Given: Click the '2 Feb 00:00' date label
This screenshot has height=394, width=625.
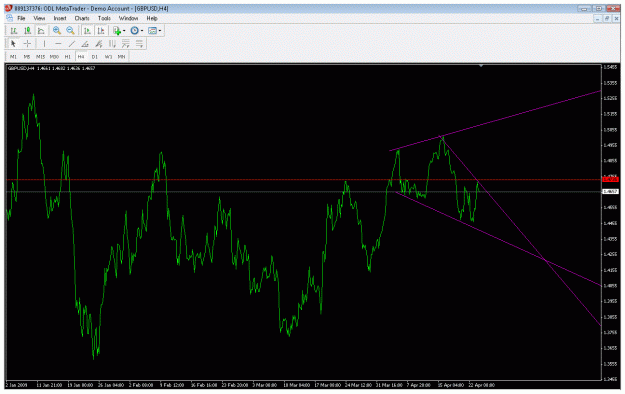Looking at the screenshot, I should pos(141,385).
